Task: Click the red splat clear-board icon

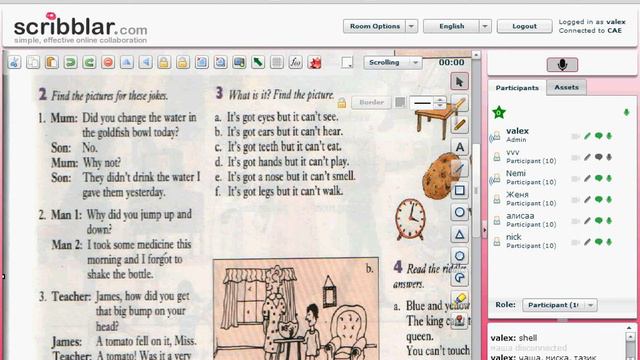Action: [315, 62]
